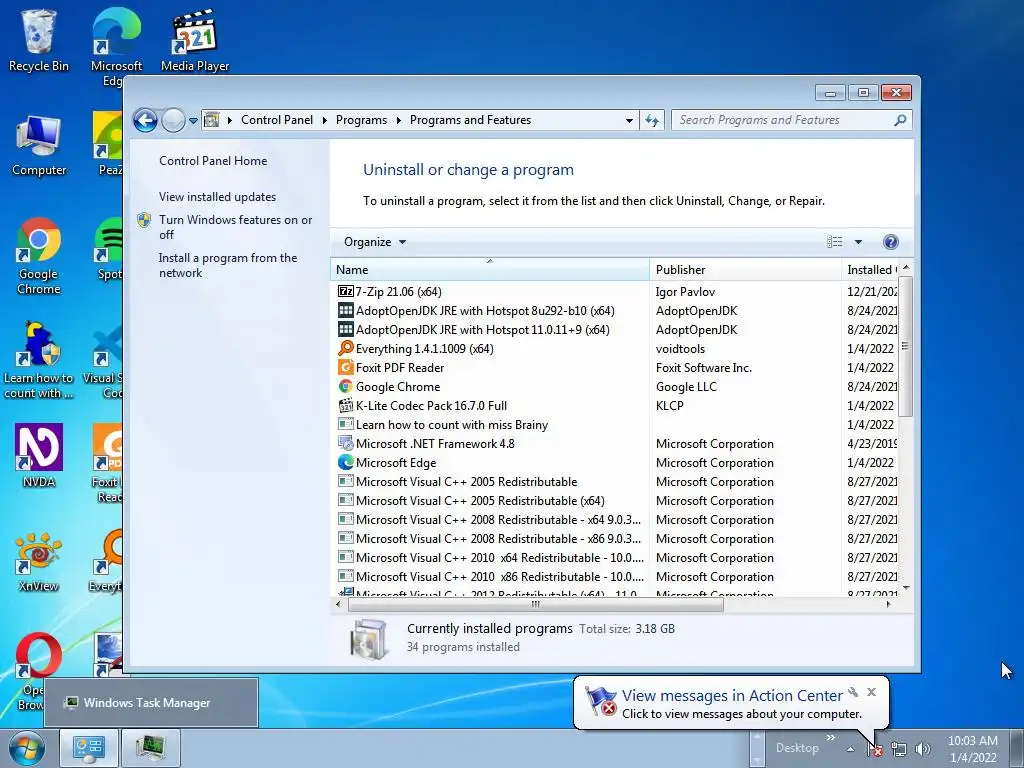Image resolution: width=1024 pixels, height=768 pixels.
Task: Open the help question mark icon
Action: 890,242
